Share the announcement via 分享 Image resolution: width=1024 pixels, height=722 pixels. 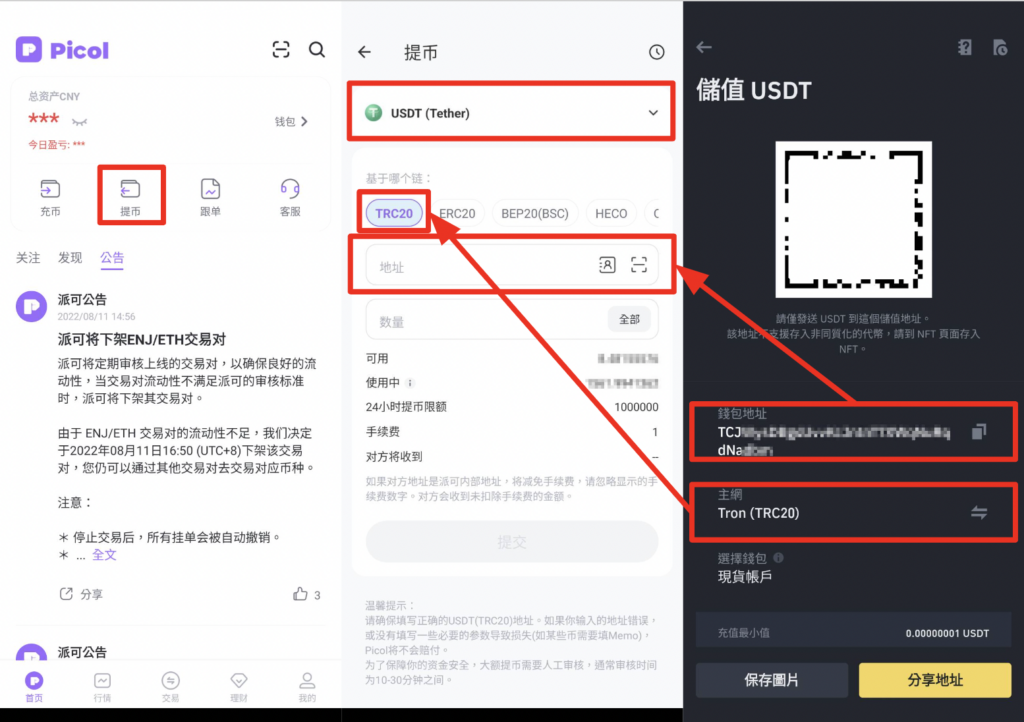point(82,594)
